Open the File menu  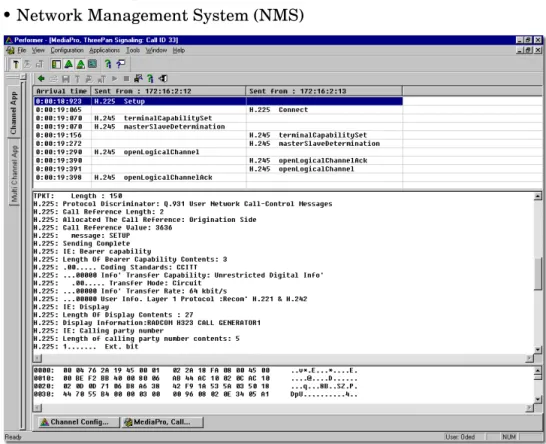coord(22,50)
